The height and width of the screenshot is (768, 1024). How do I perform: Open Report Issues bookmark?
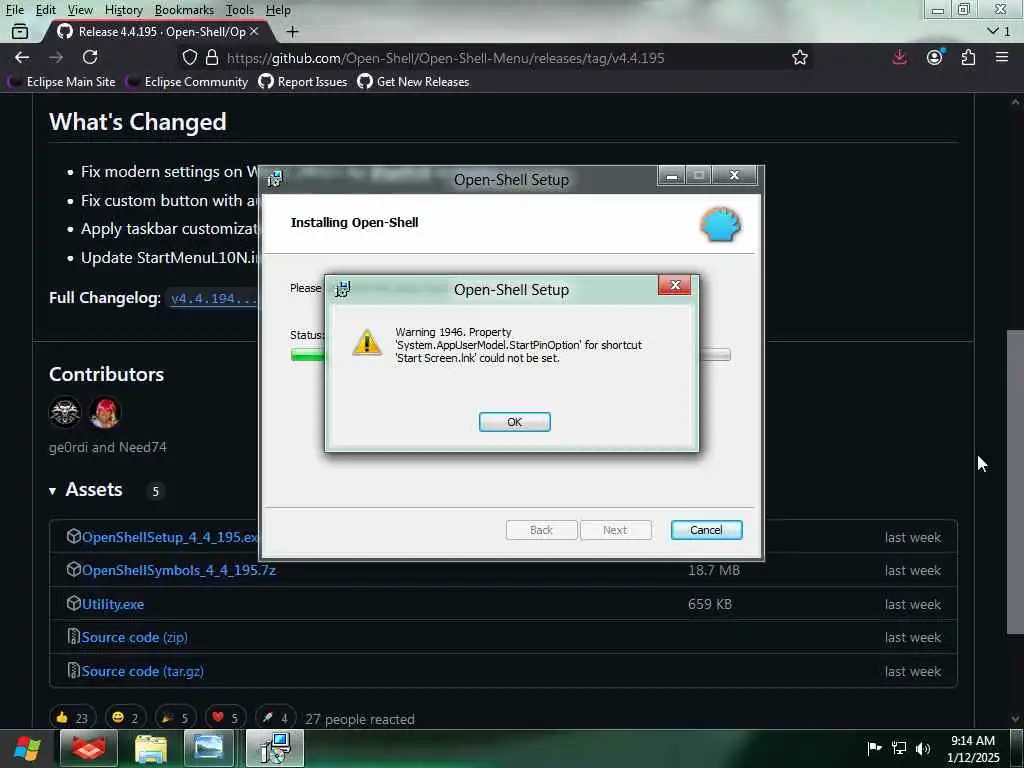tap(303, 82)
